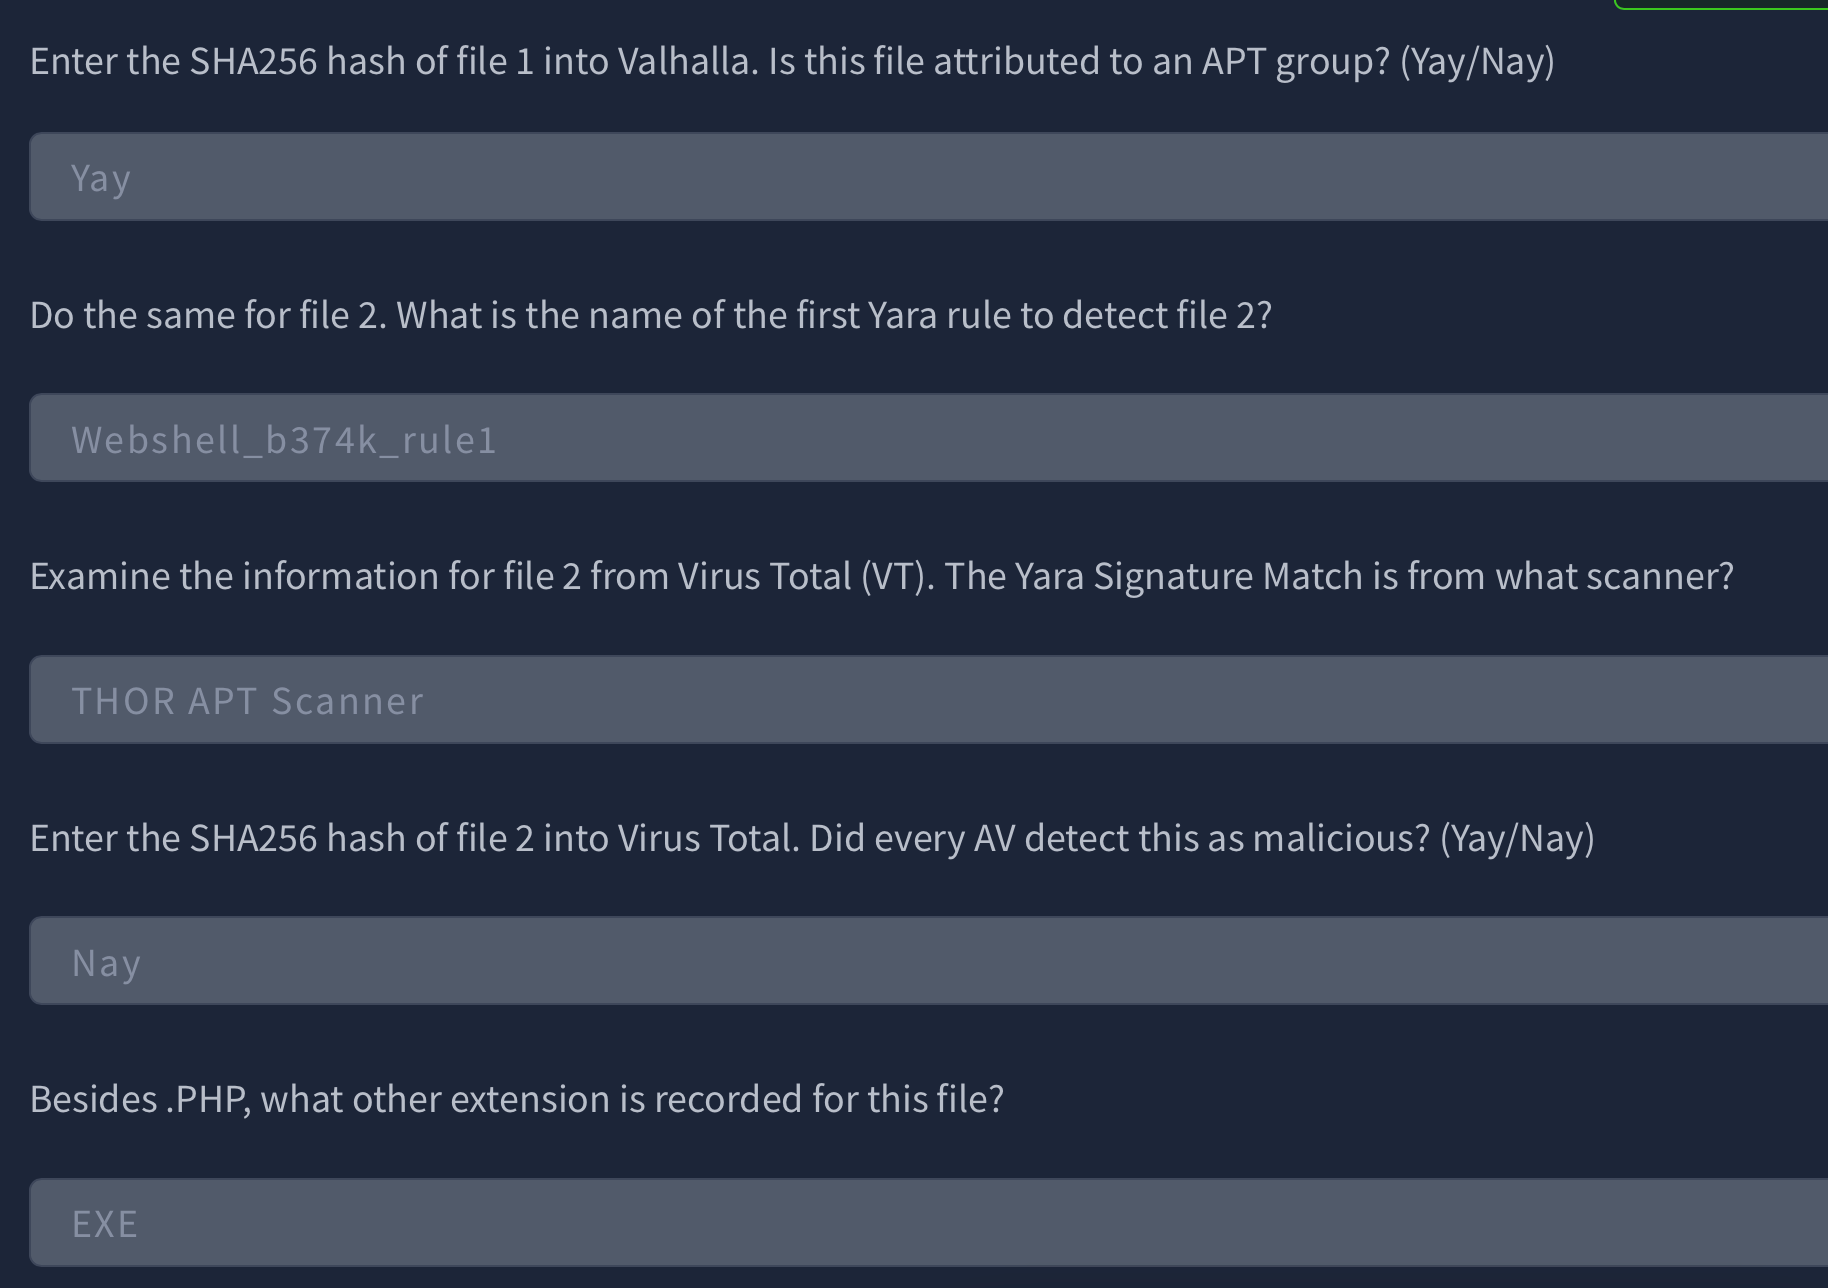
Task: Click the file 1 Valhalla APT group question
Action: pyautogui.click(x=792, y=62)
